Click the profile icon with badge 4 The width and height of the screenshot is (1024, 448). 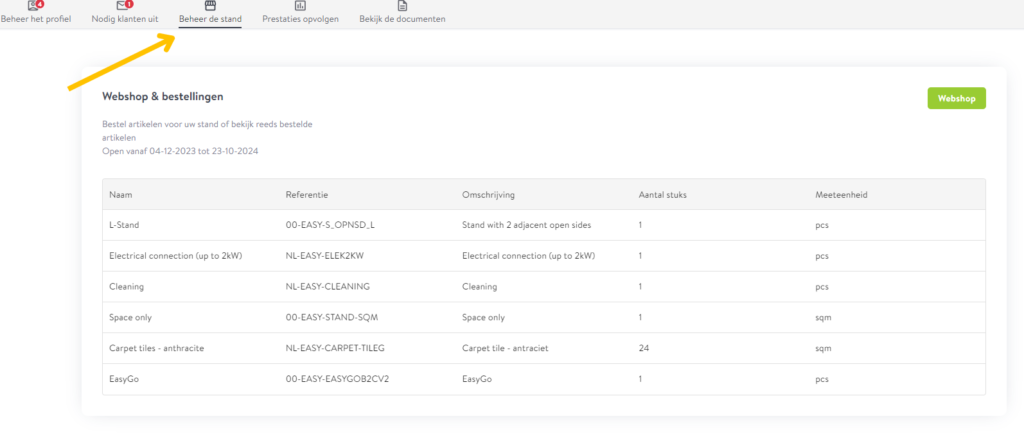pyautogui.click(x=35, y=5)
